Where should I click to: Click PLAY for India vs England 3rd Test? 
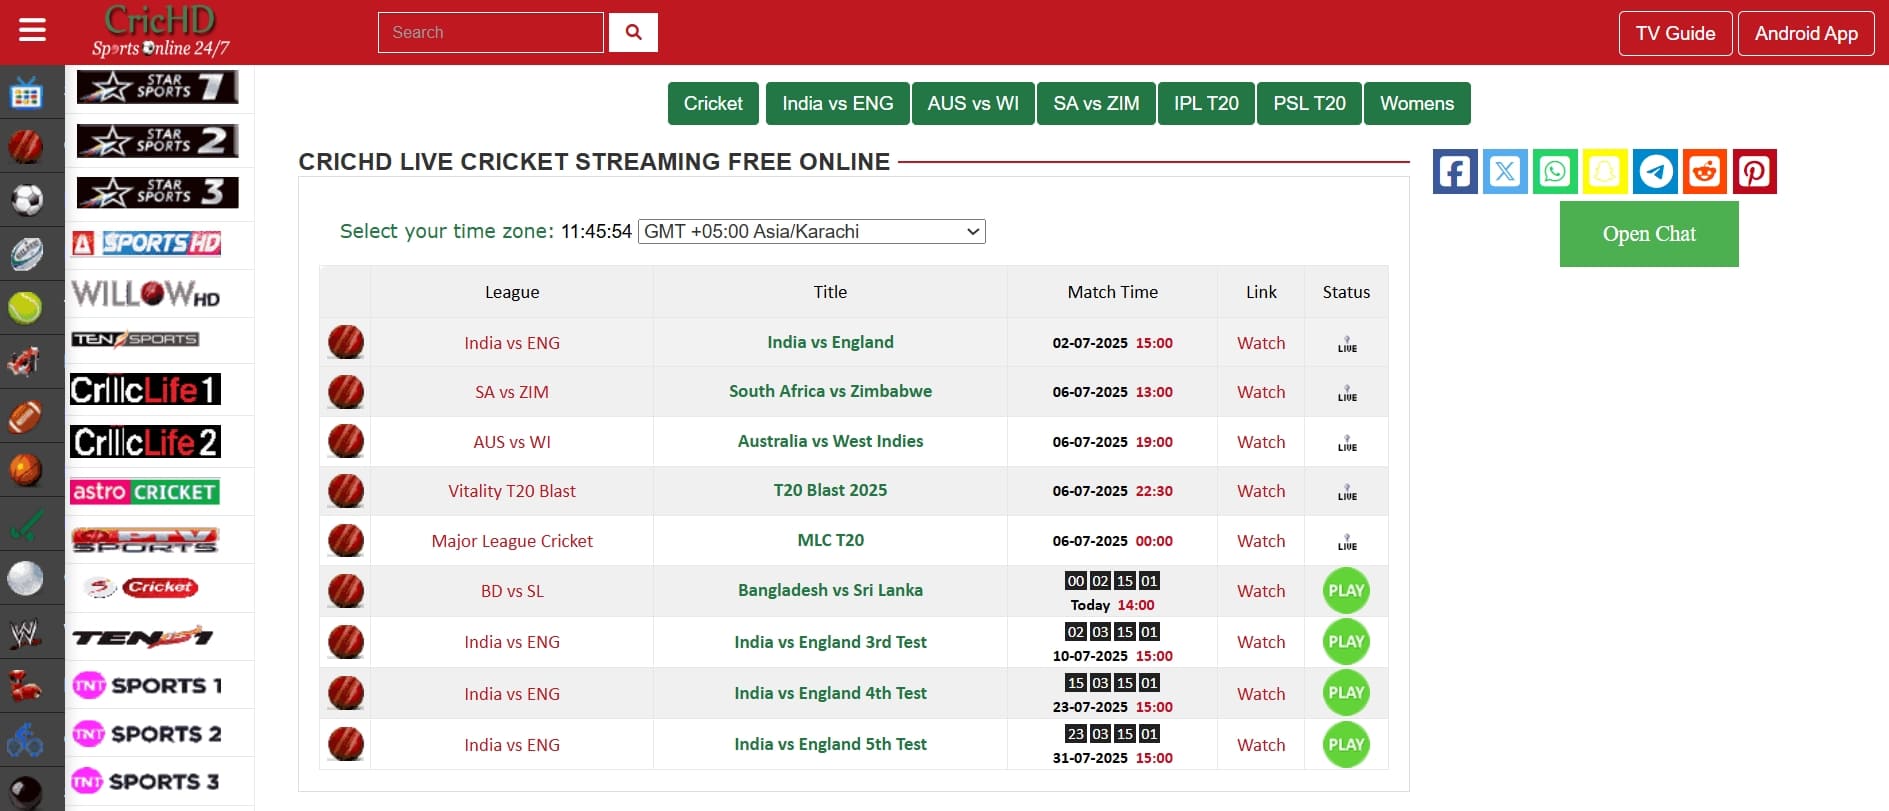1346,641
